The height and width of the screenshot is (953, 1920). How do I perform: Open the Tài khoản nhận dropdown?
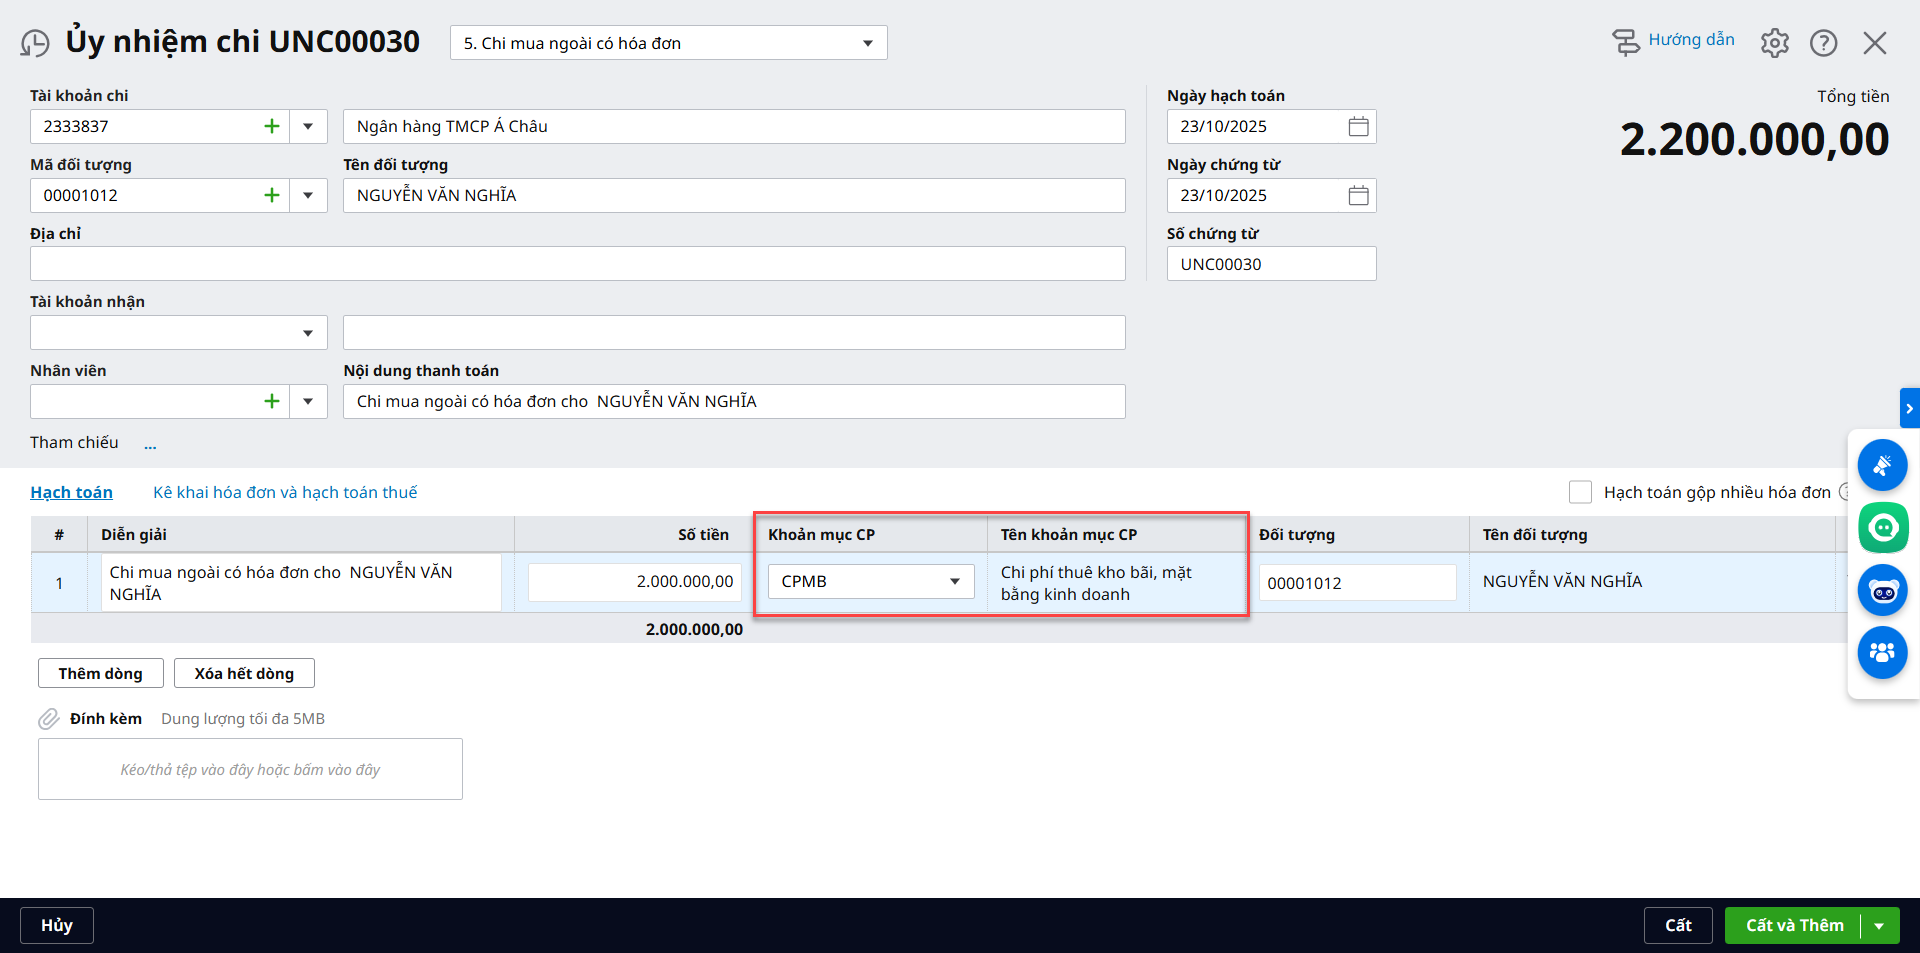tap(308, 333)
